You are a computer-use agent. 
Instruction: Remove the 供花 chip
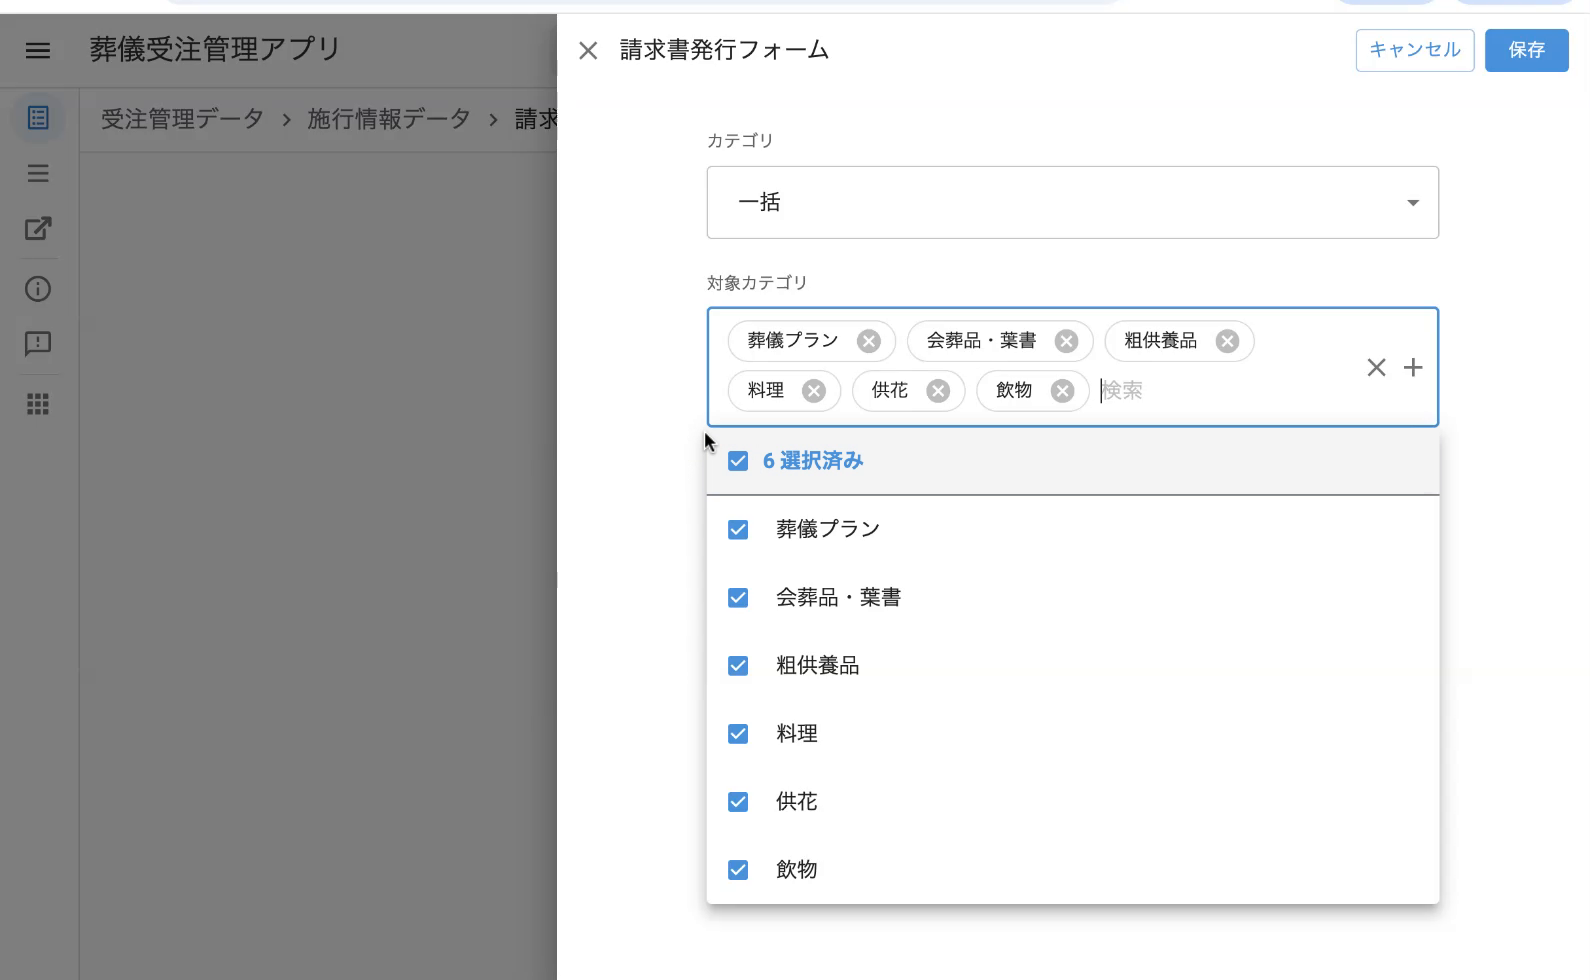(x=938, y=391)
